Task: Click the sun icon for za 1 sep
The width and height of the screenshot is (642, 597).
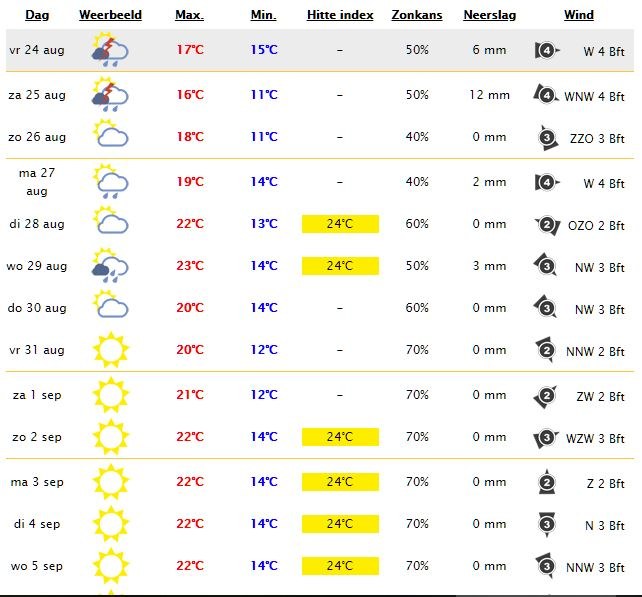Action: [x=111, y=395]
